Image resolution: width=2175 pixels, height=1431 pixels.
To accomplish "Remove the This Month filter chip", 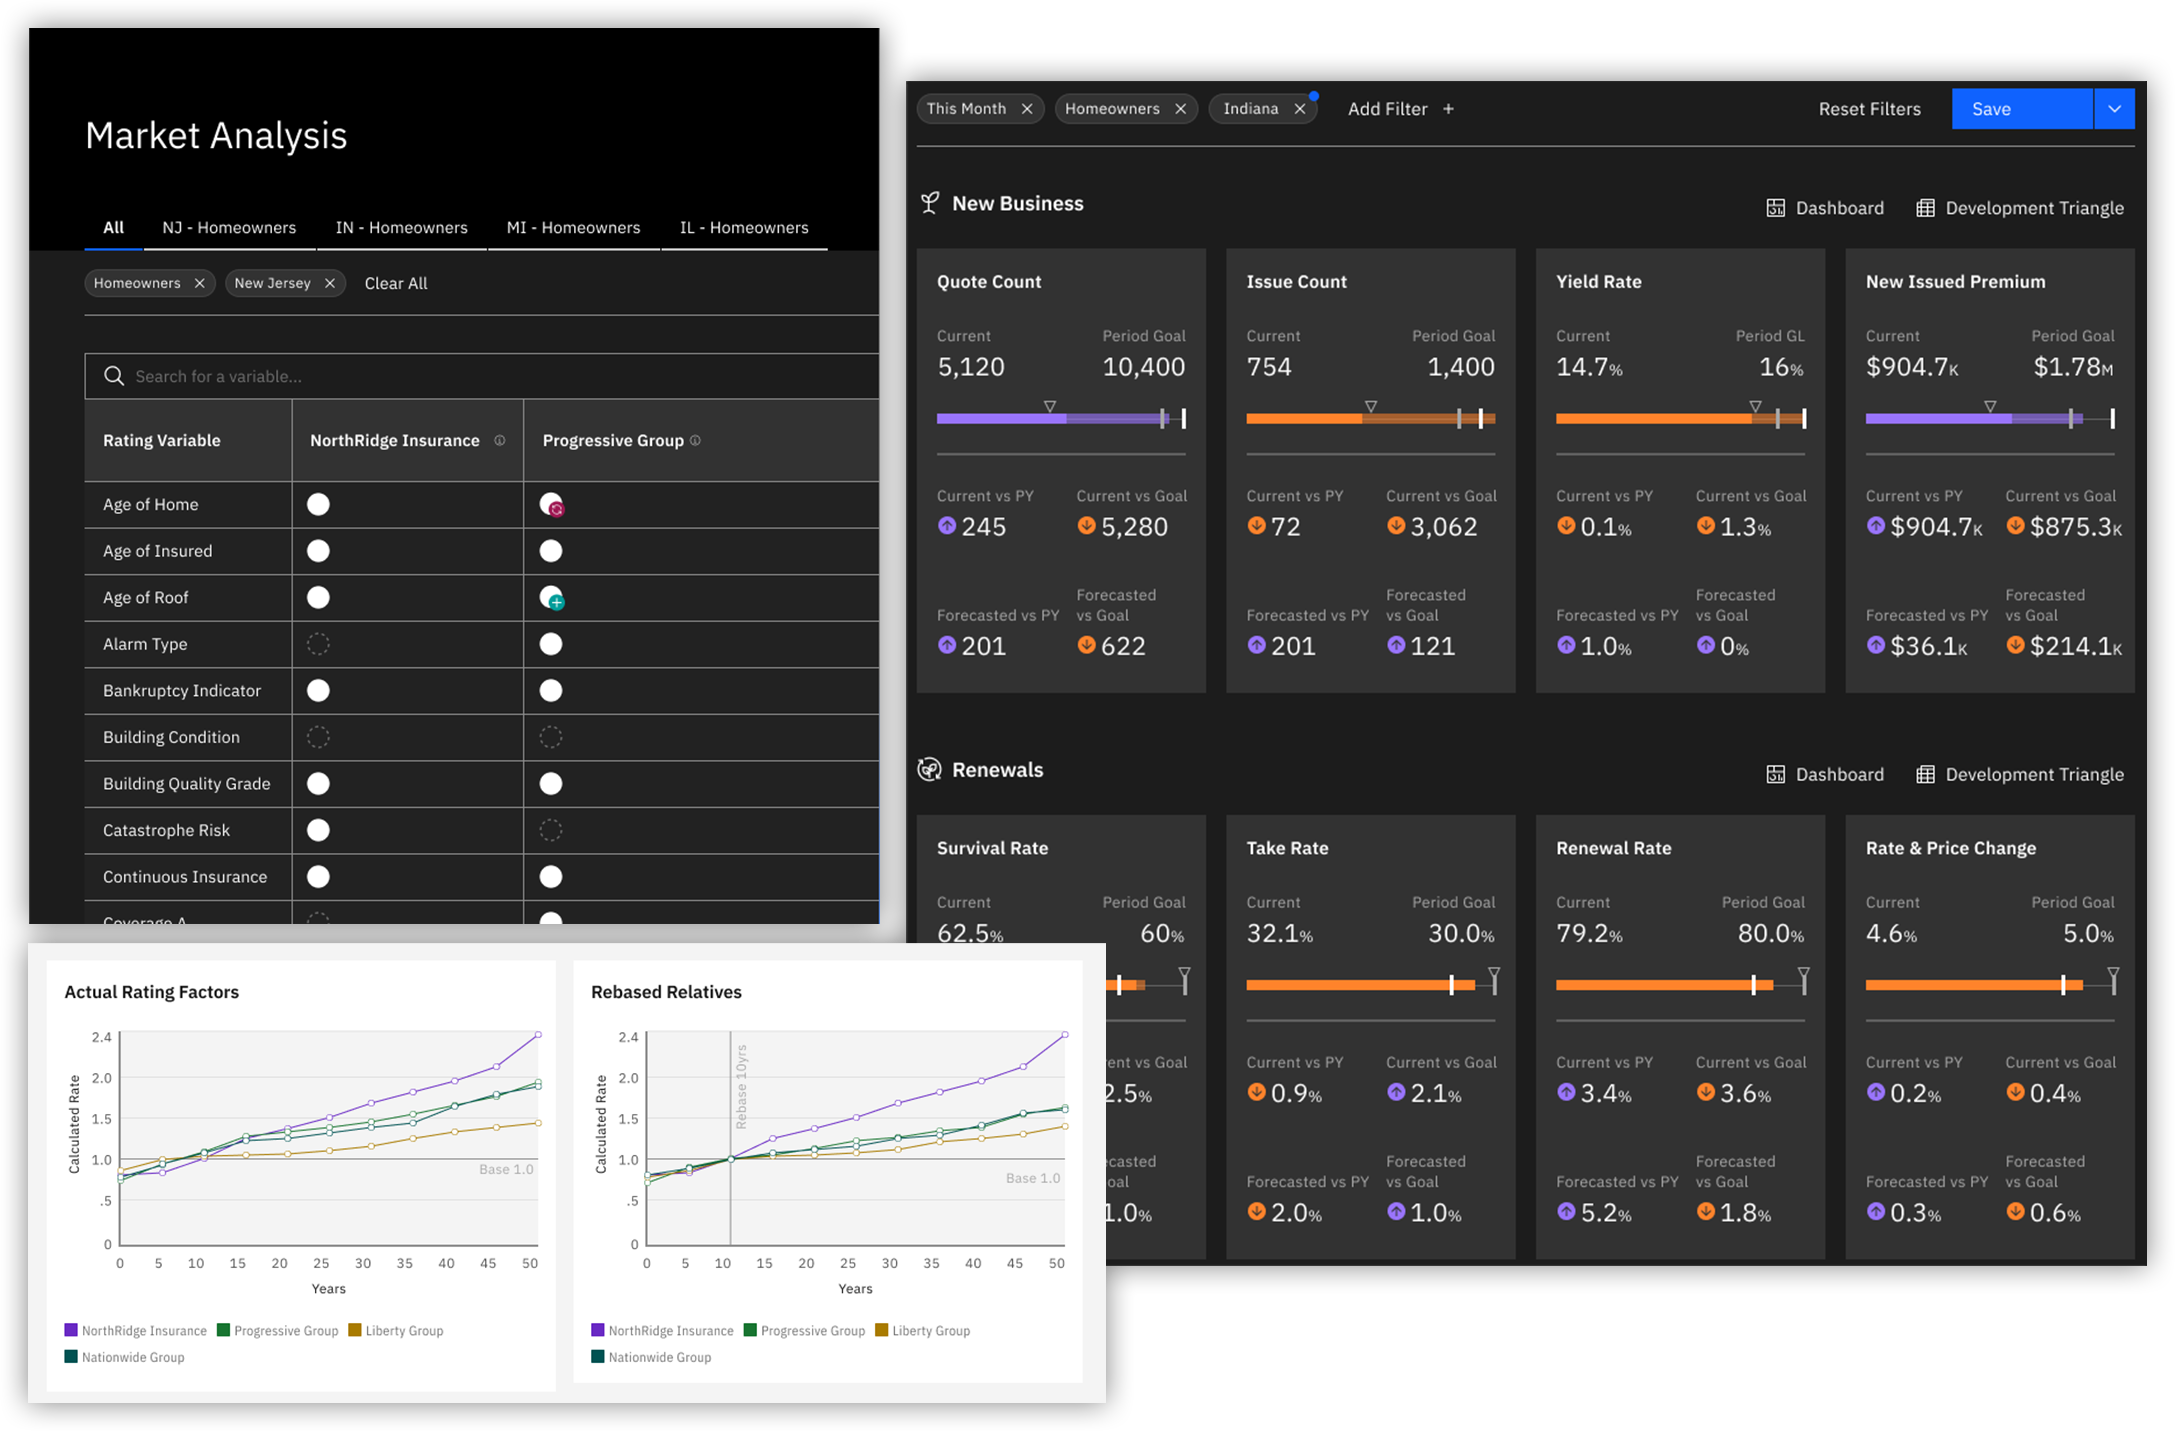I will coord(1027,109).
